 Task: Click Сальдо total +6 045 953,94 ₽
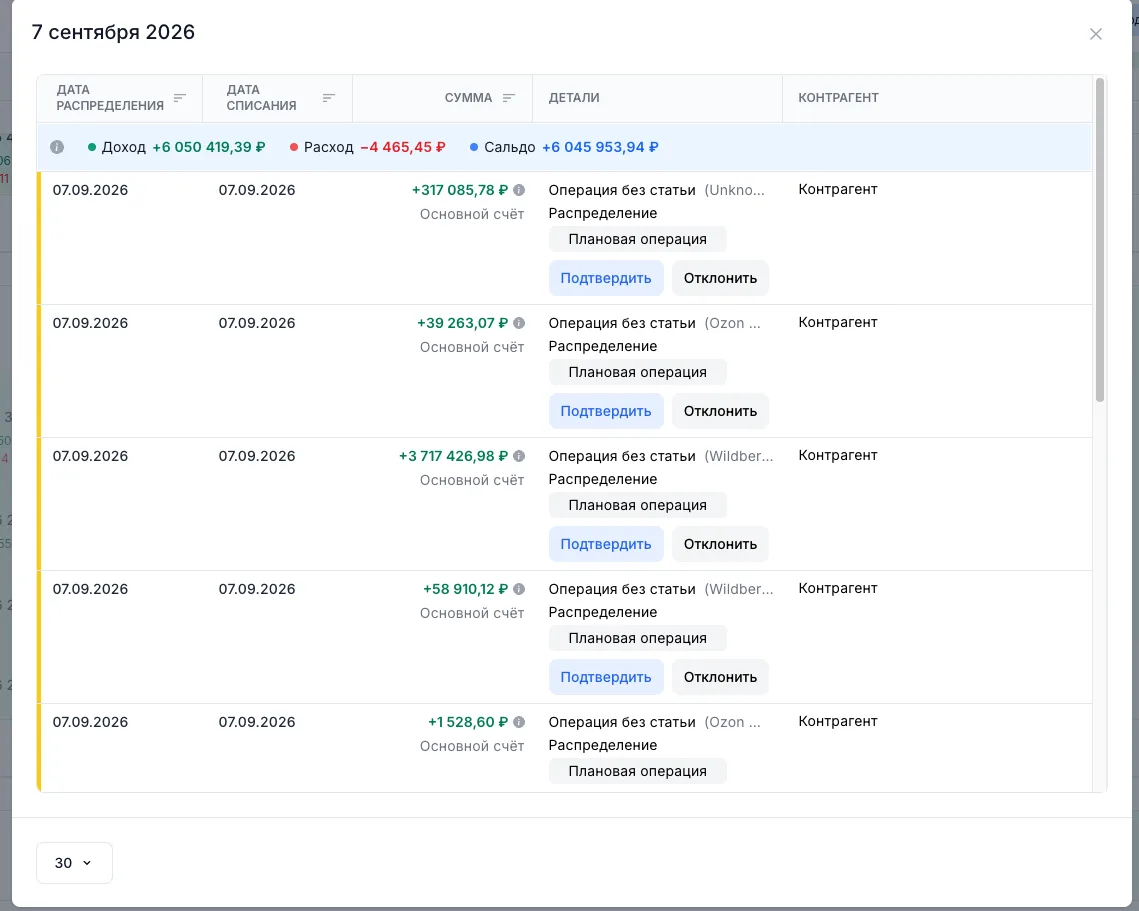pos(600,147)
